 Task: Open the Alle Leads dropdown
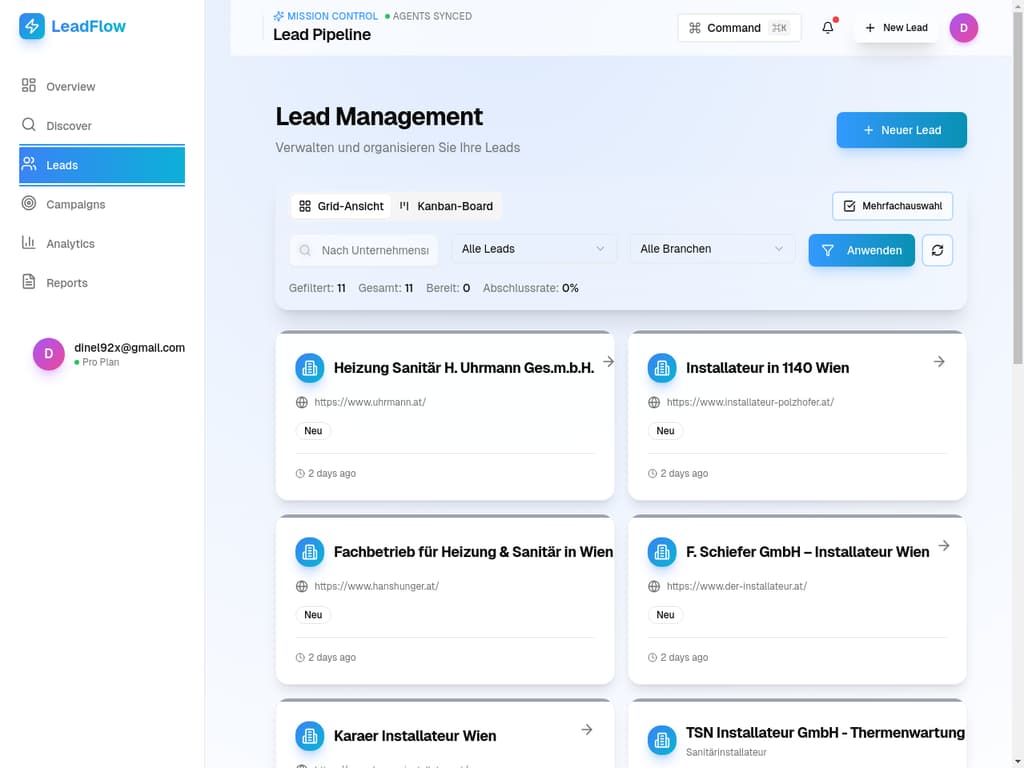pos(533,248)
